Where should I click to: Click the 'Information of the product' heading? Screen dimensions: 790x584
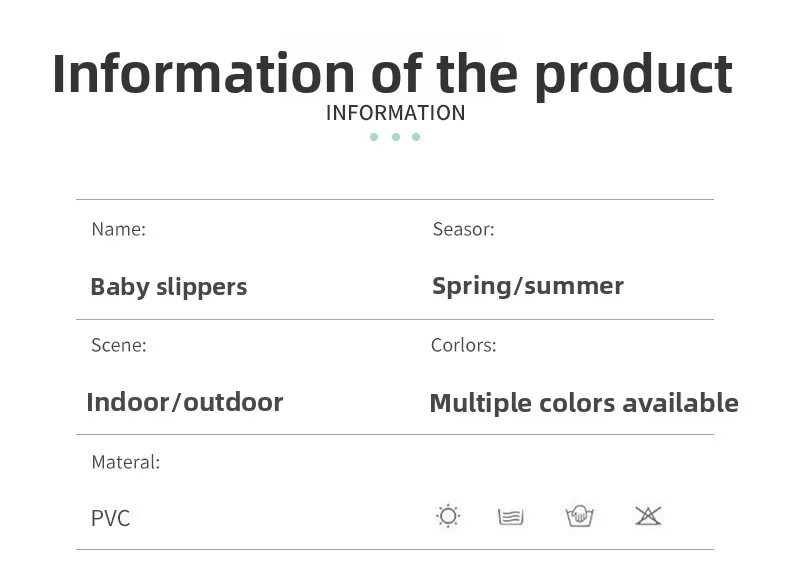click(x=392, y=74)
